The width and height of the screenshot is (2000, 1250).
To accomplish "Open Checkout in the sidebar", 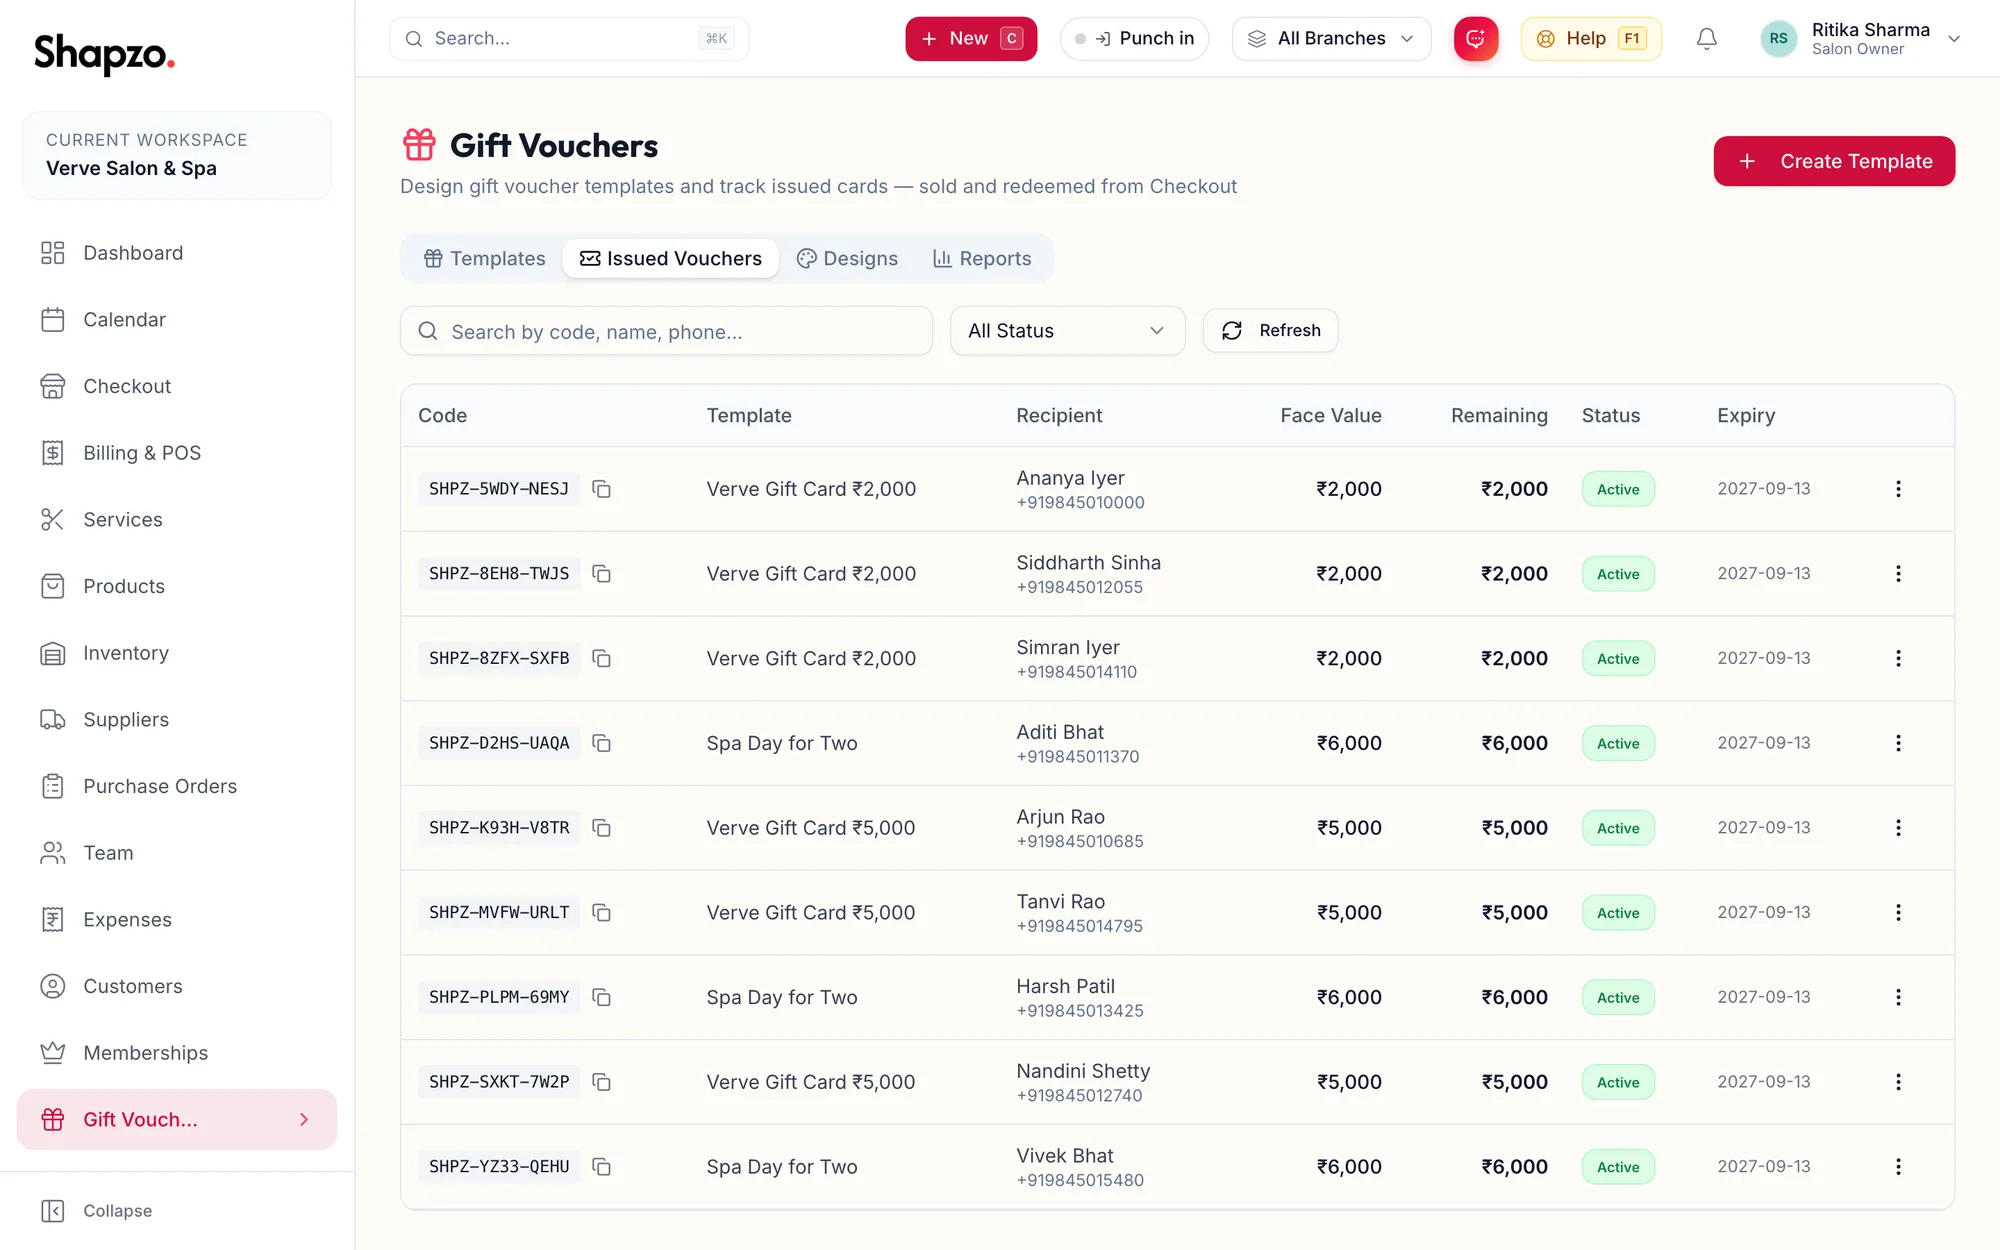I will pos(177,386).
